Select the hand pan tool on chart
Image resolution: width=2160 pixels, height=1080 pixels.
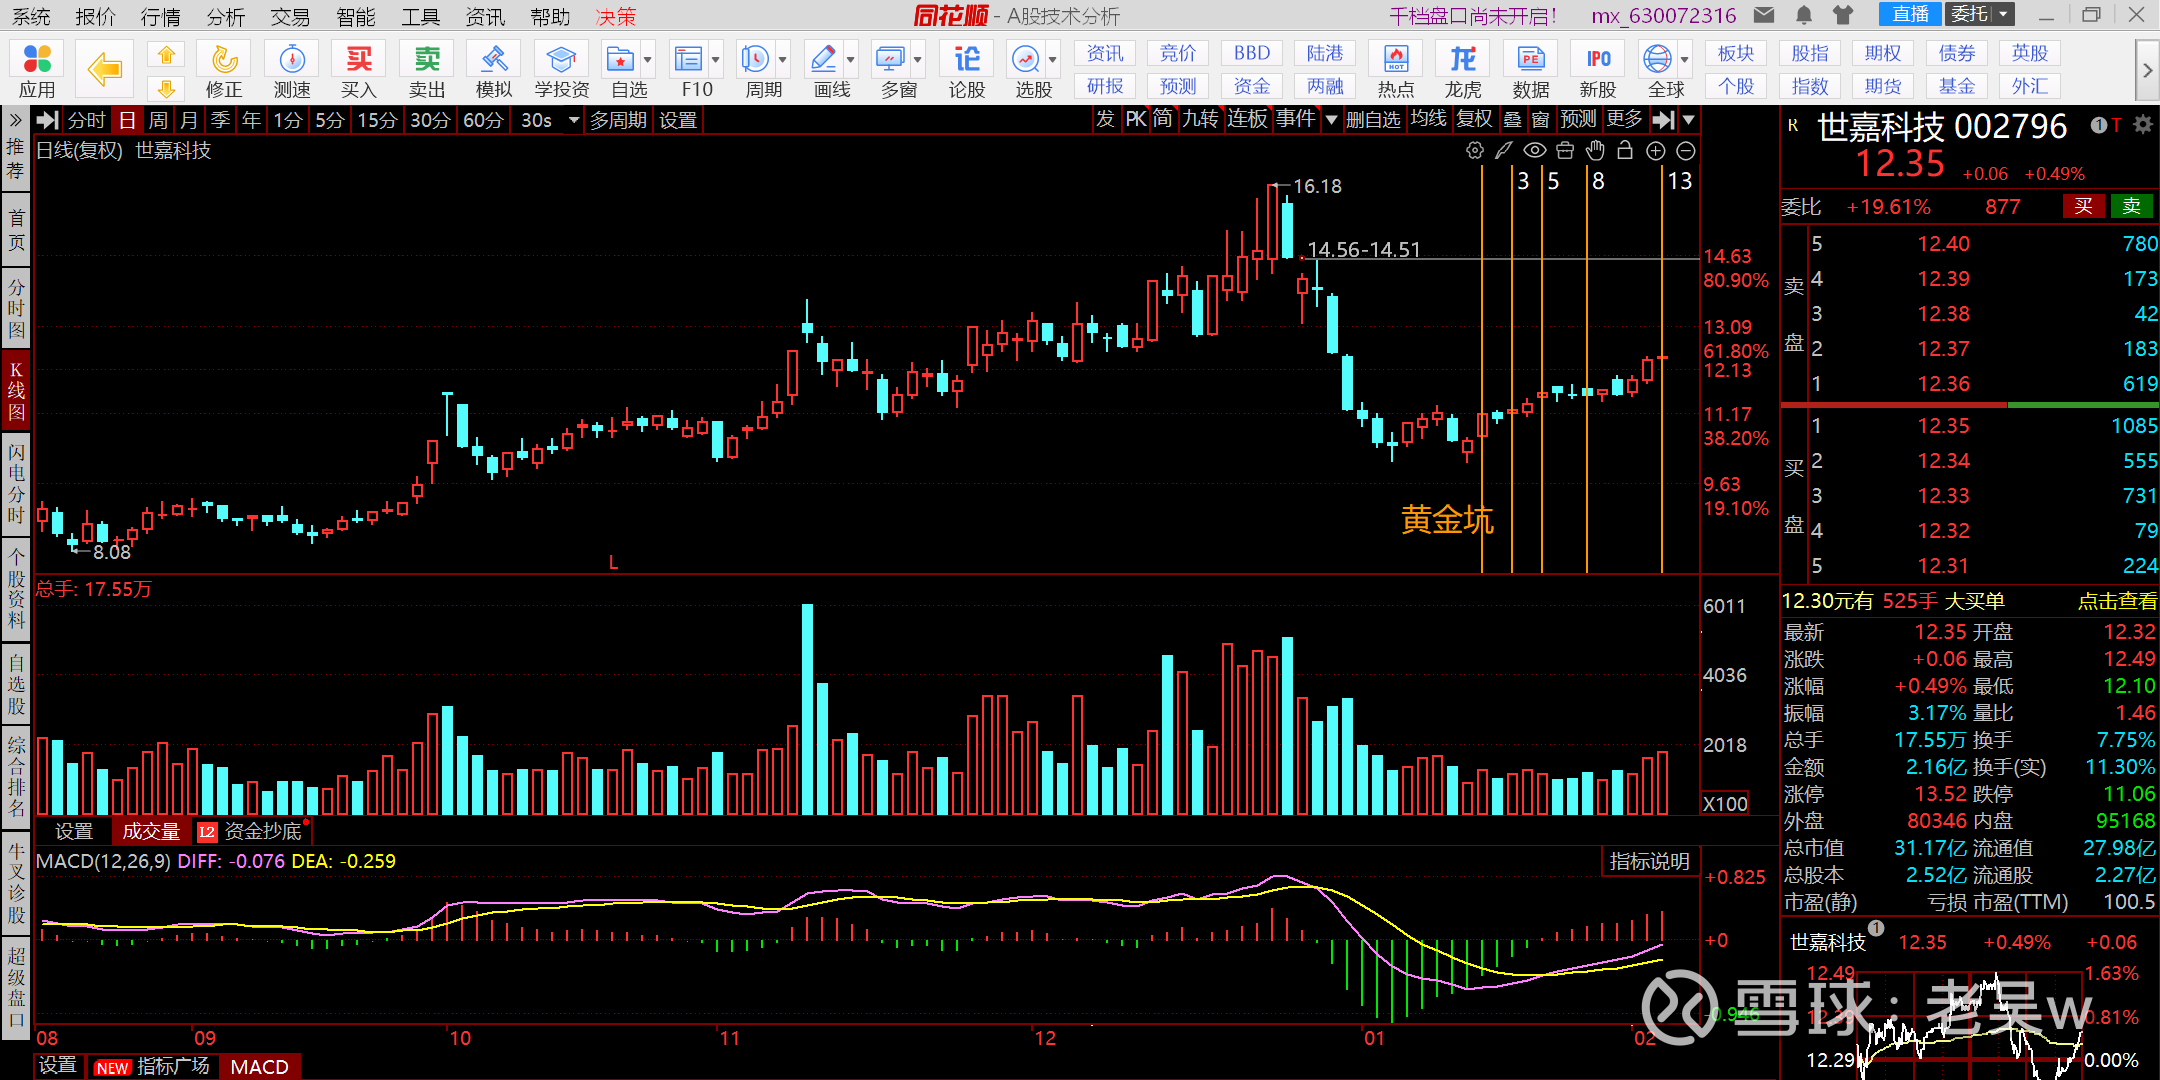coord(1595,151)
